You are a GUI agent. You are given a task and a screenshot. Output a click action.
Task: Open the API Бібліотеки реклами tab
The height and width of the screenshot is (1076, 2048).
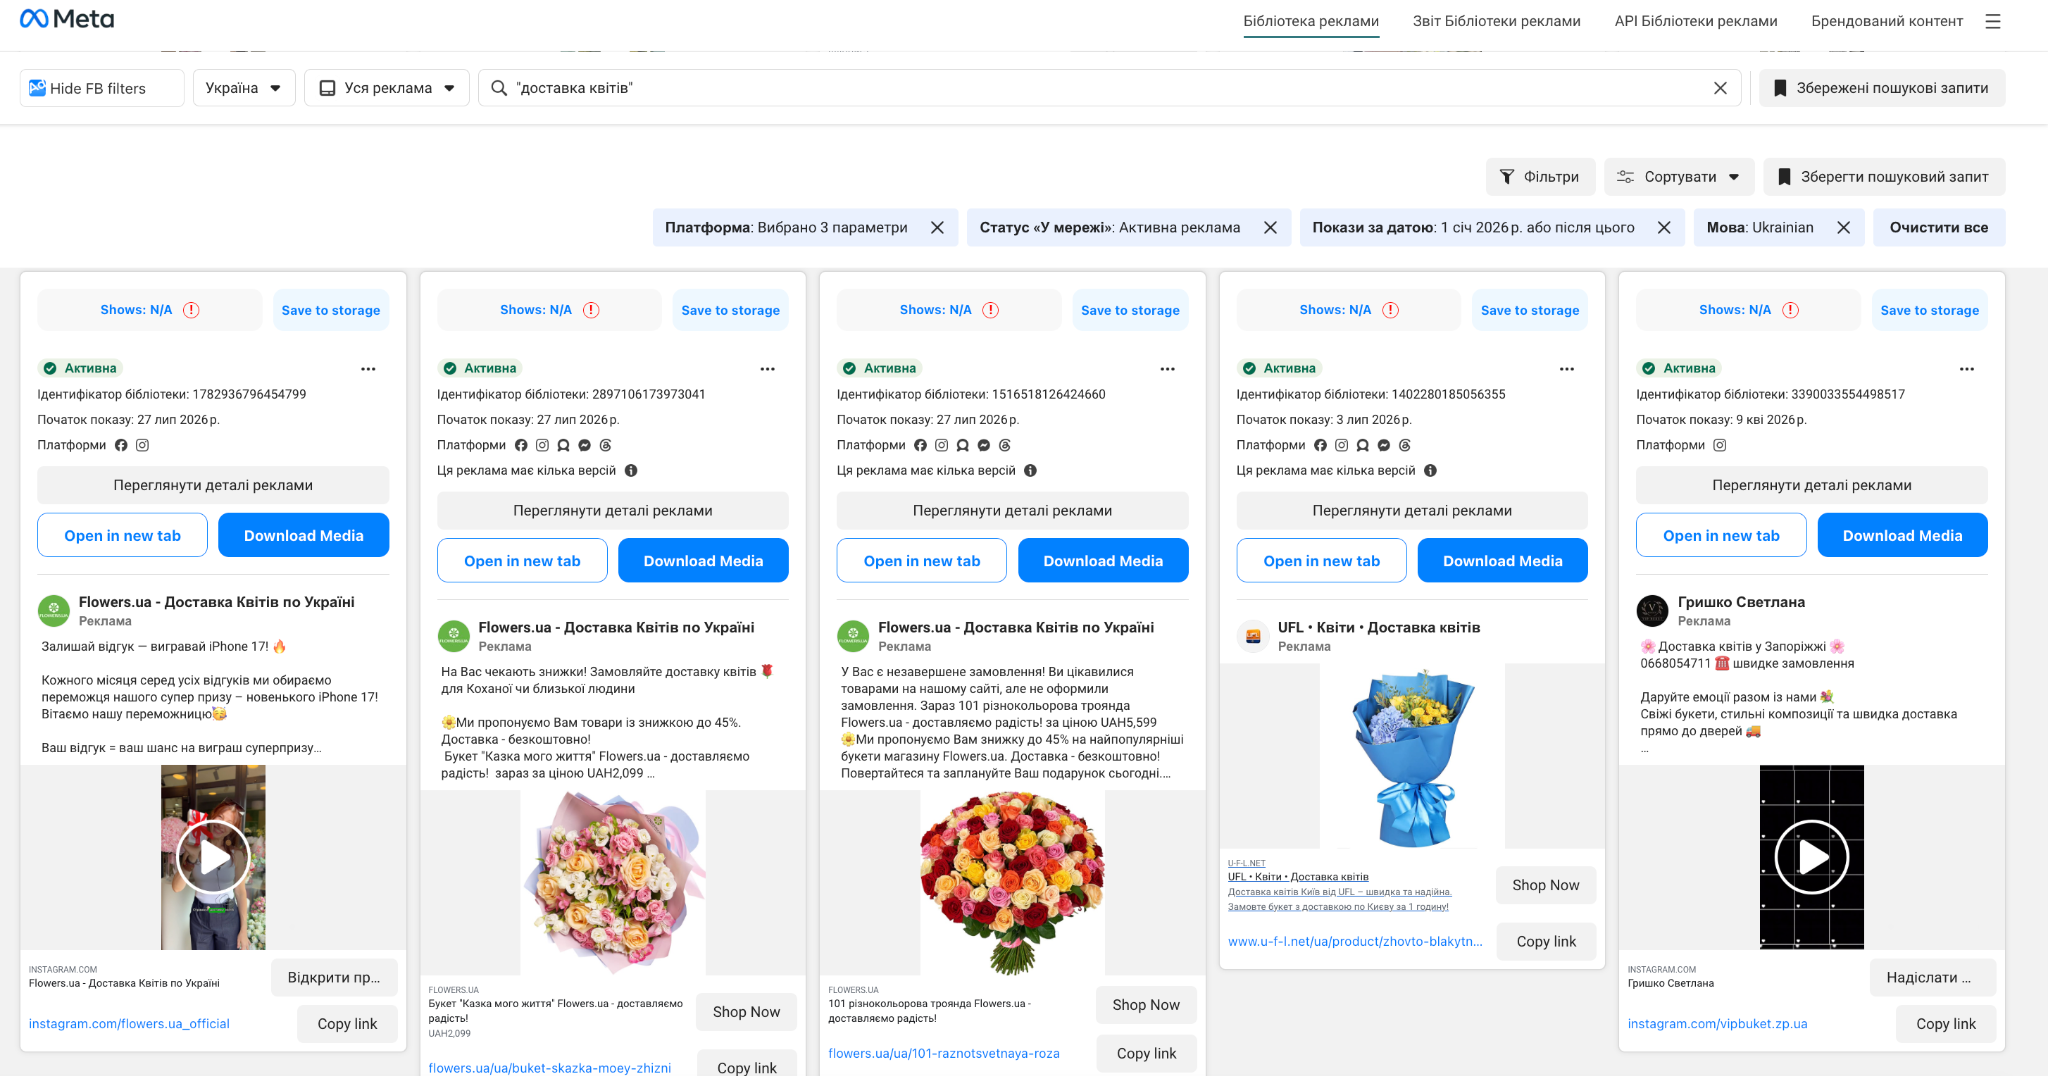[x=1696, y=21]
